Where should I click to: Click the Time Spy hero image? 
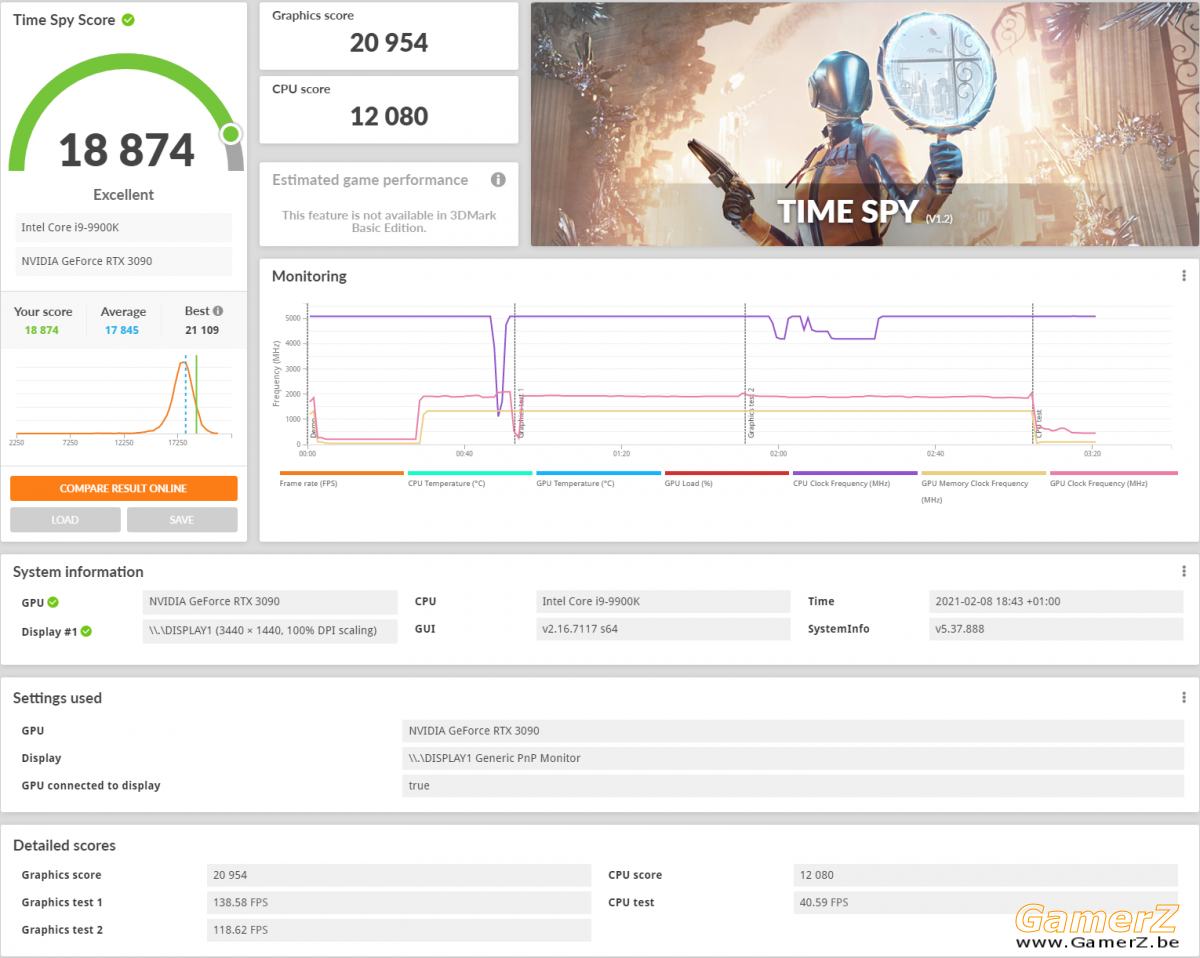865,124
